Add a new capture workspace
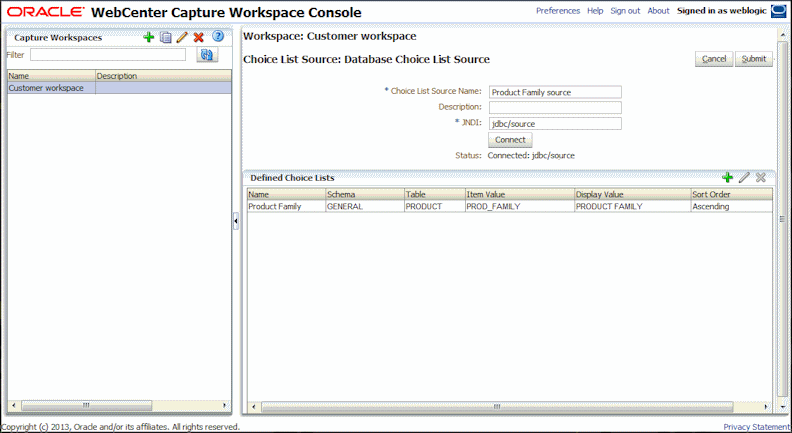Screen dimensions: 792x433 148,37
